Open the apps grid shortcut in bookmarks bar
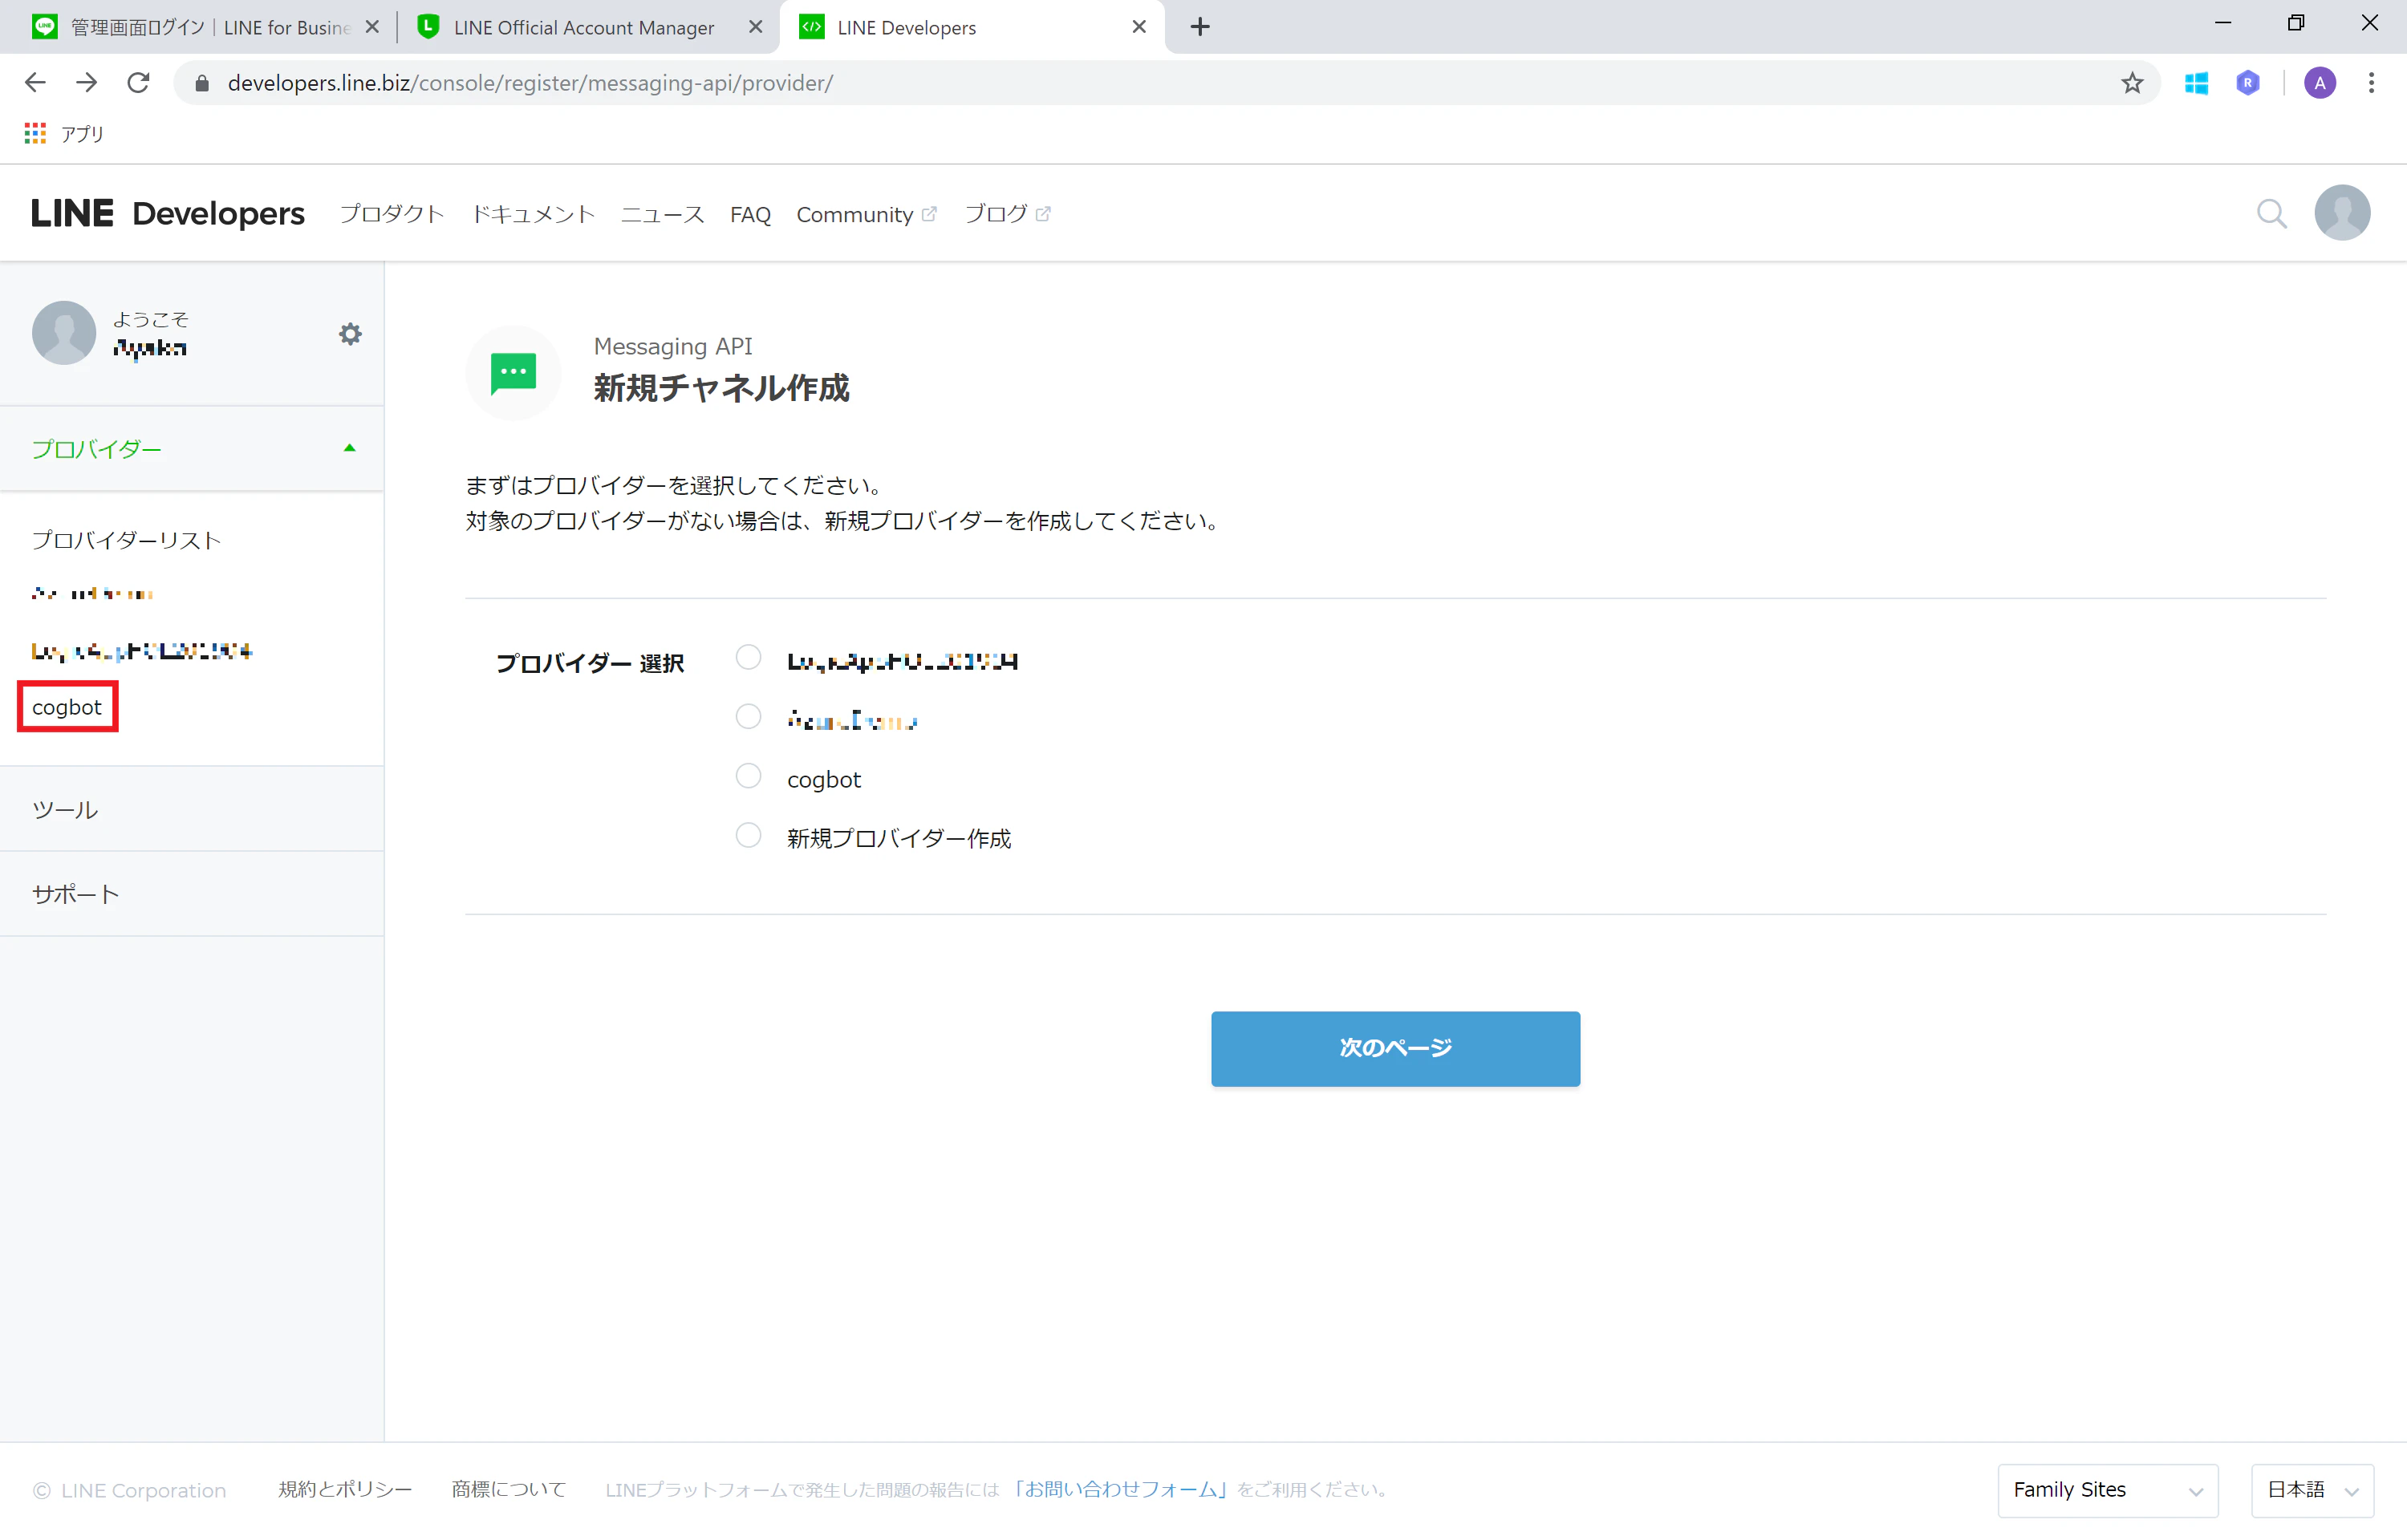 click(36, 133)
